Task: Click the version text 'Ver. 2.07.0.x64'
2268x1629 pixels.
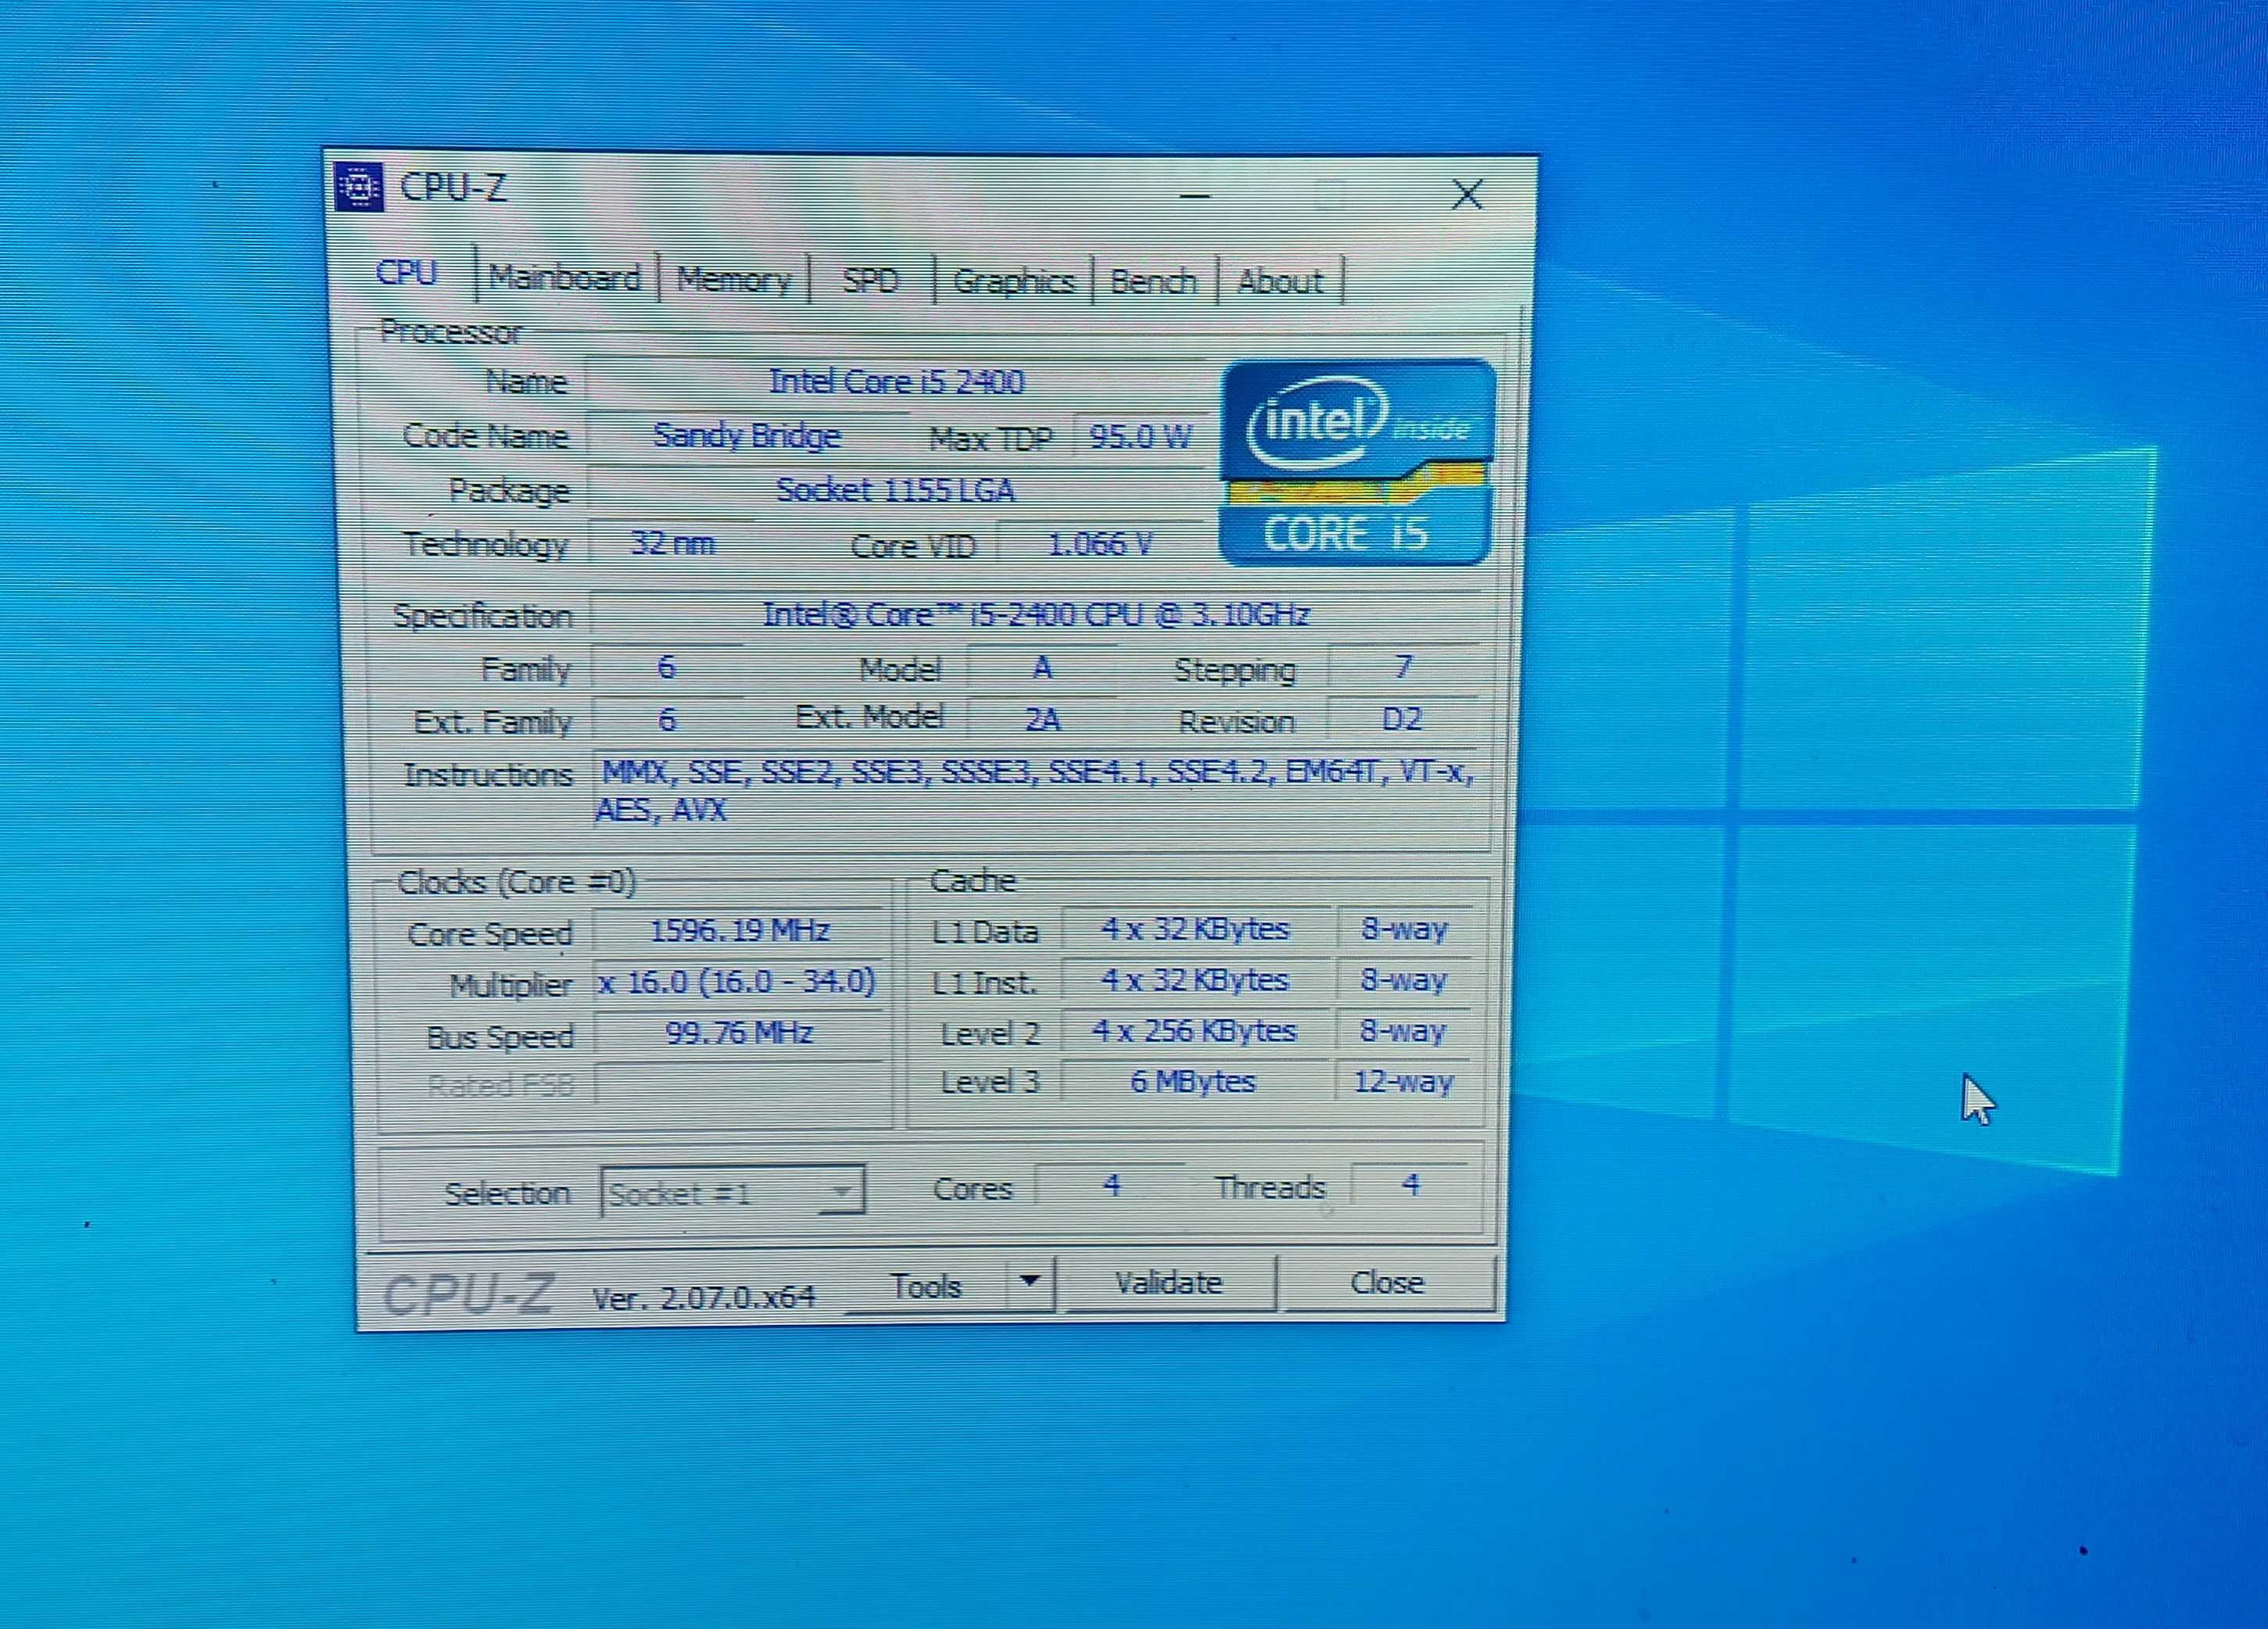Action: pos(704,1298)
